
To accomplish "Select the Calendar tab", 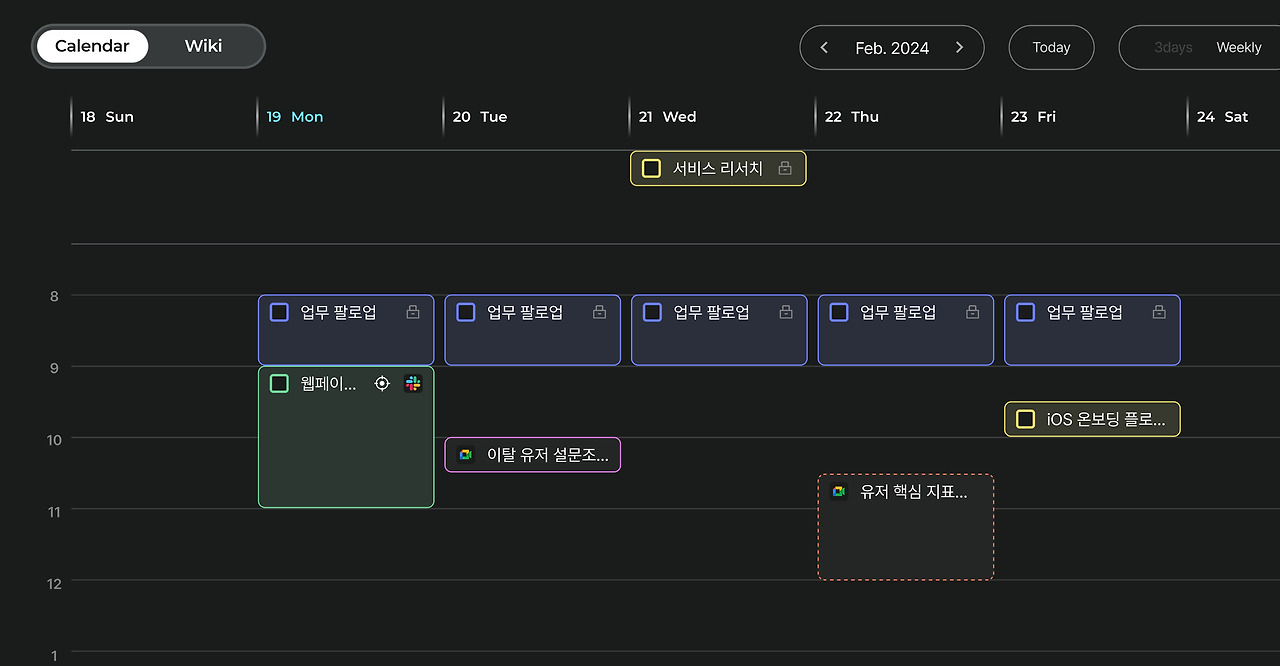I will pyautogui.click(x=92, y=46).
